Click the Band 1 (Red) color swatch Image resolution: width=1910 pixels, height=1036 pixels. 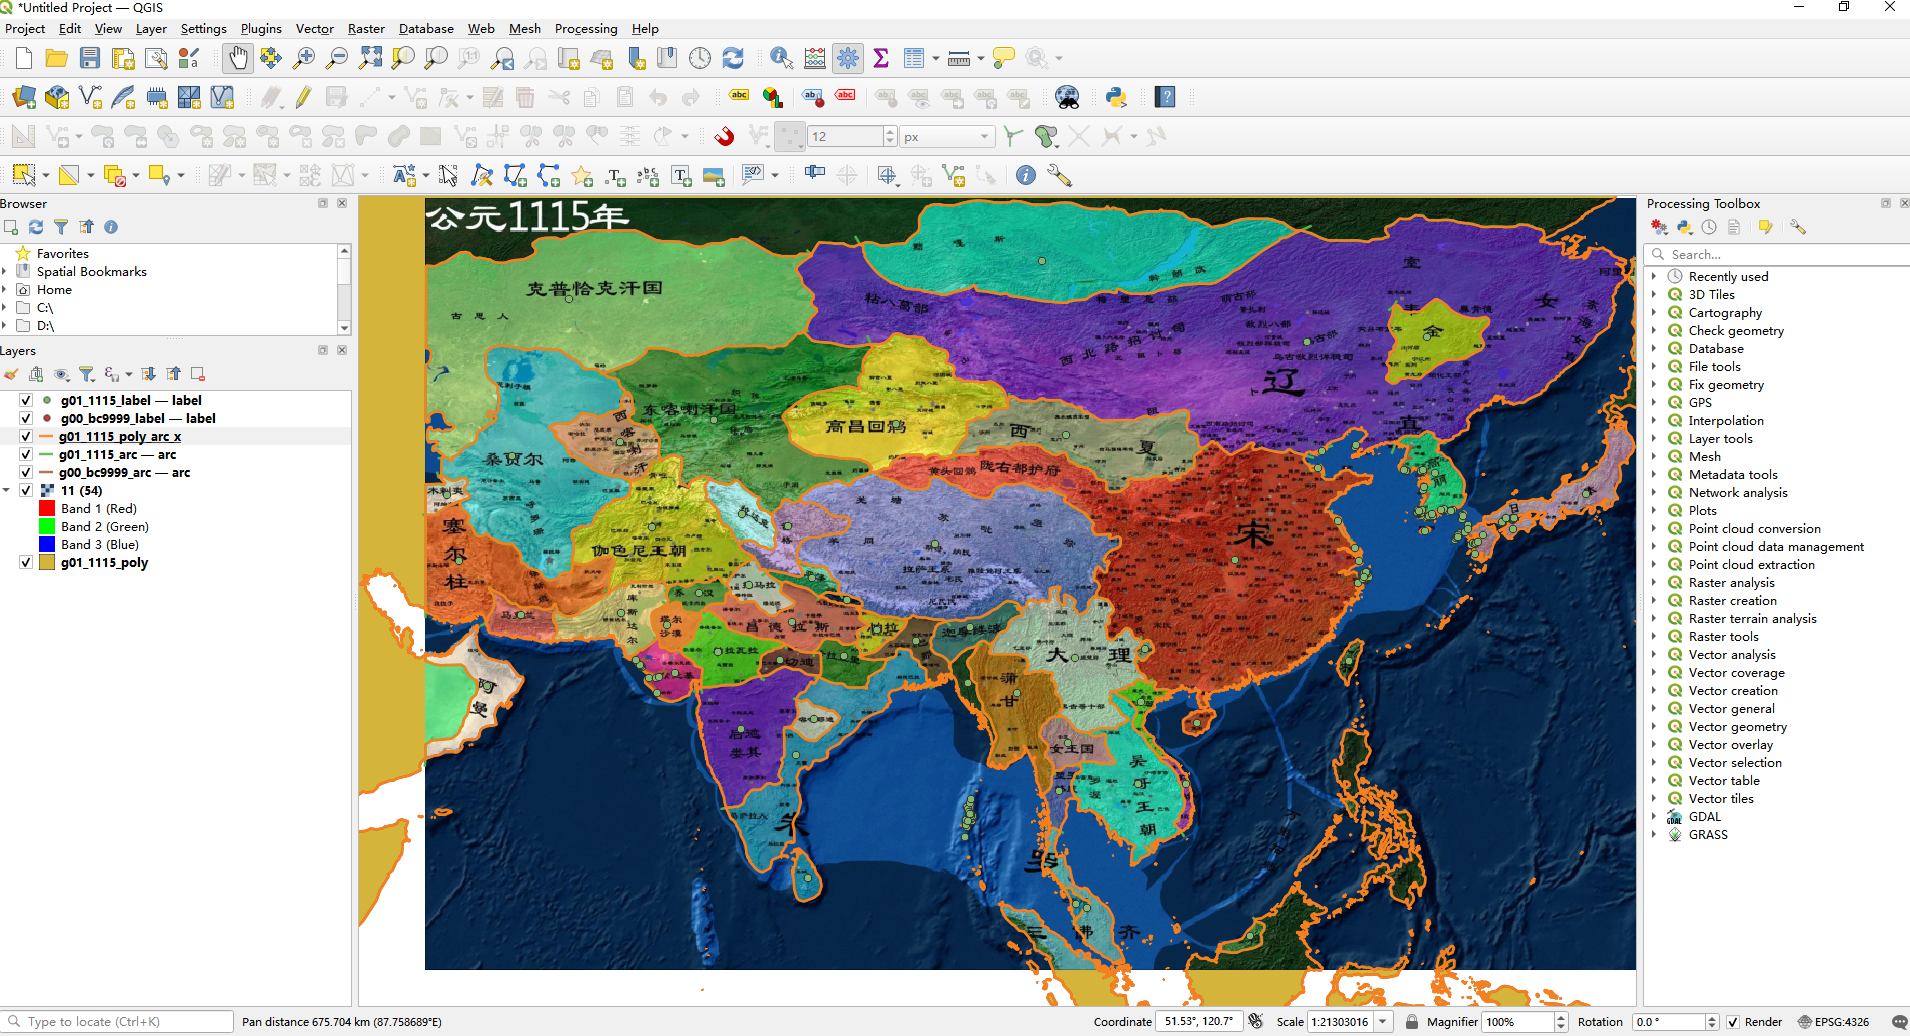coord(46,508)
